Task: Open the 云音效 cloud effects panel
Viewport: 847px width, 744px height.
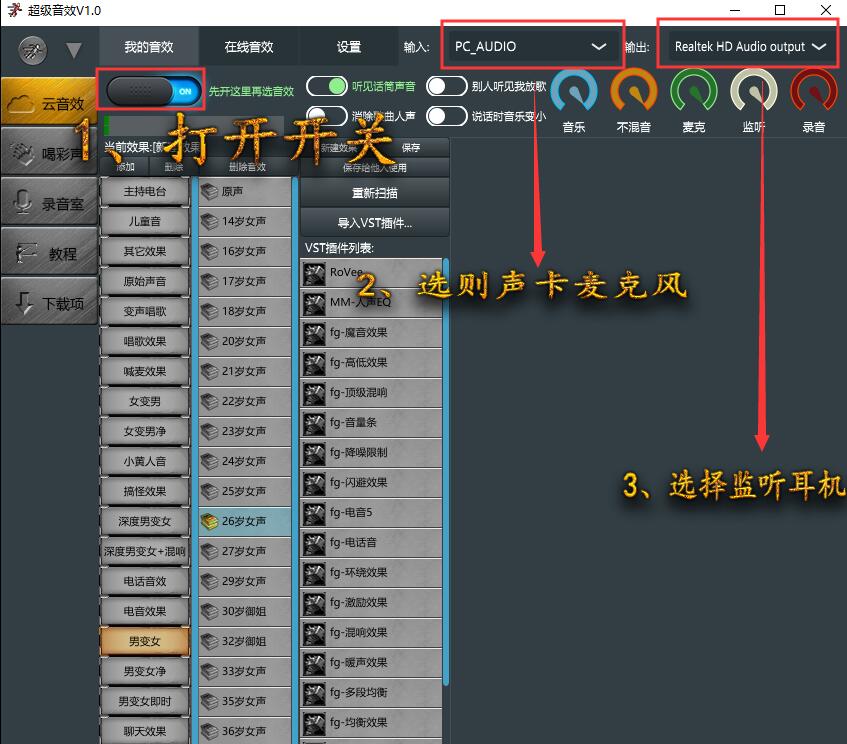Action: [x=48, y=101]
